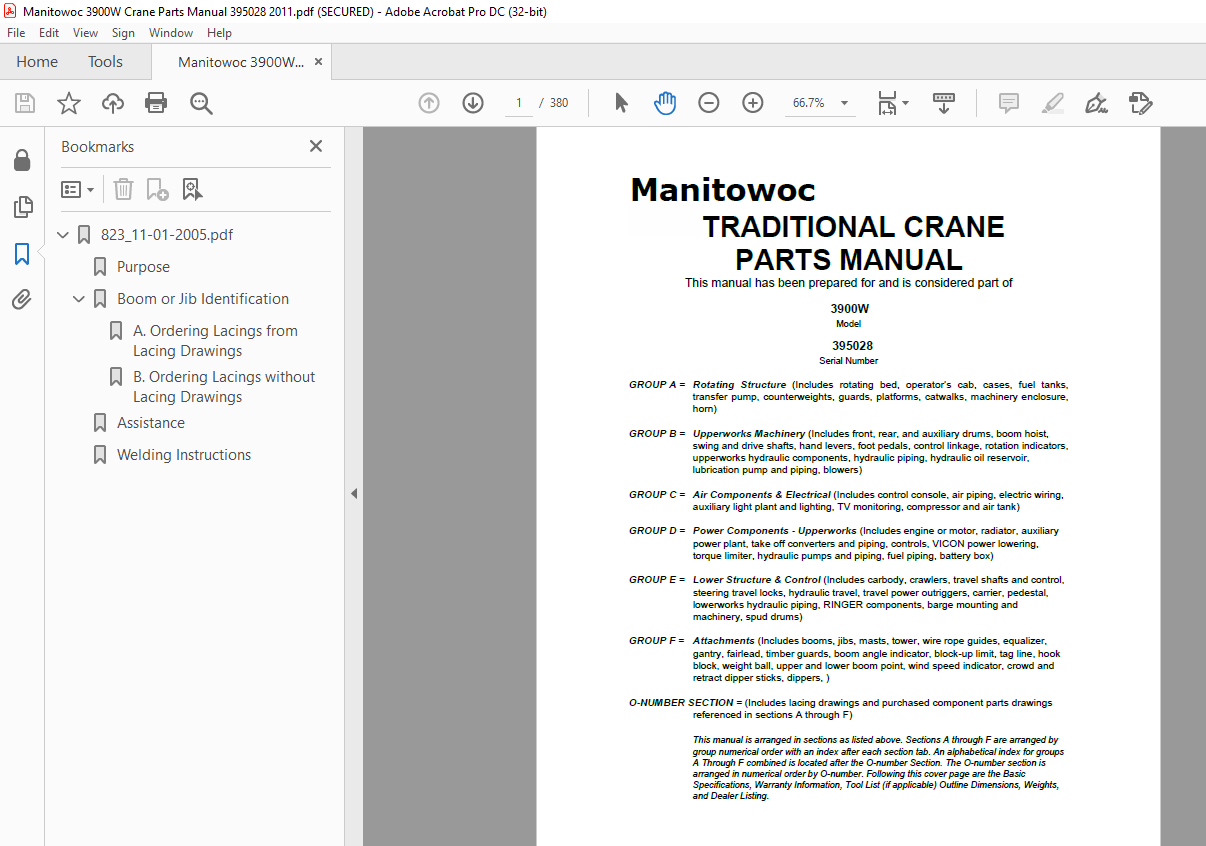
Task: Select the Manitowoc 3900W document tab
Action: pyautogui.click(x=241, y=62)
